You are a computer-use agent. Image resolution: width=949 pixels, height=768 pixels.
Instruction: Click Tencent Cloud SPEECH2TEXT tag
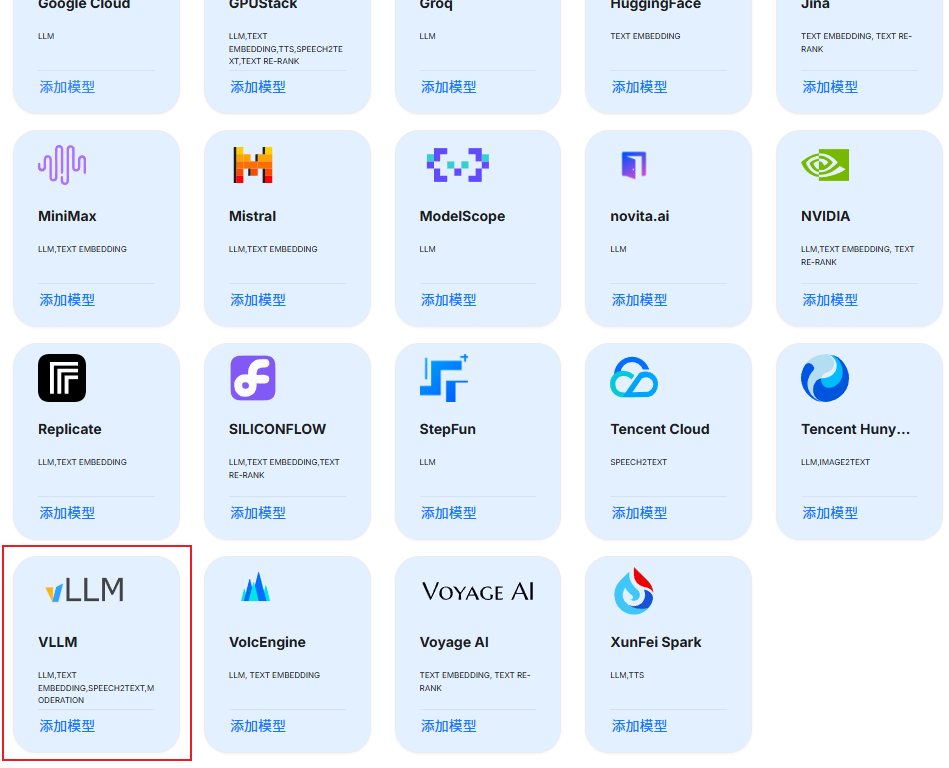tap(639, 462)
